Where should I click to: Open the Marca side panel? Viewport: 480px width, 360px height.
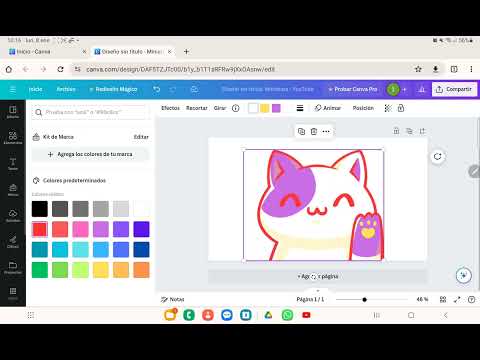13,190
